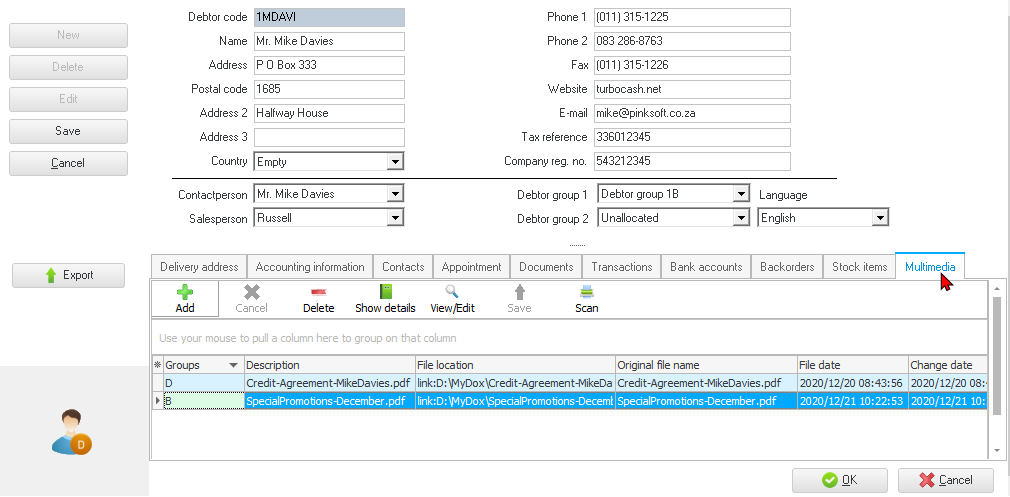Expand the Country dropdown
This screenshot has height=497, width=1010.
(x=395, y=162)
